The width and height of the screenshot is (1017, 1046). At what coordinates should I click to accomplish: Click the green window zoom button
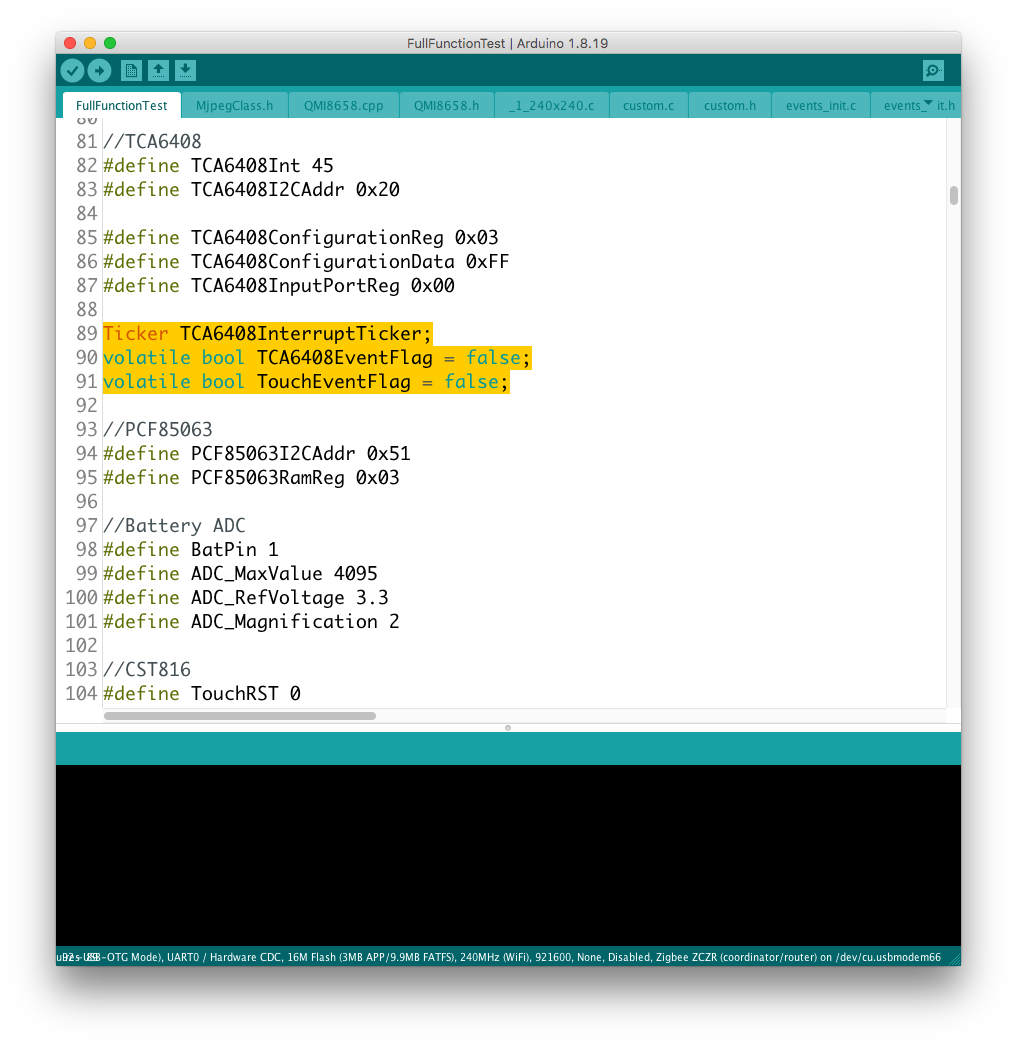(x=110, y=43)
